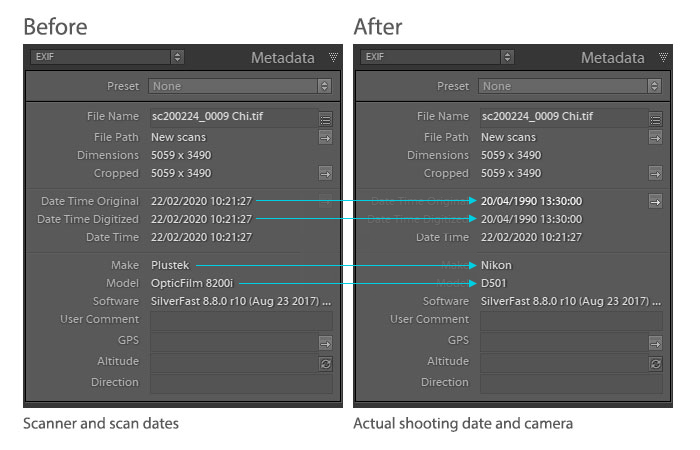Image resolution: width=700 pixels, height=450 pixels.
Task: Collapse the After Metadata panel using its triangle
Action: click(663, 58)
